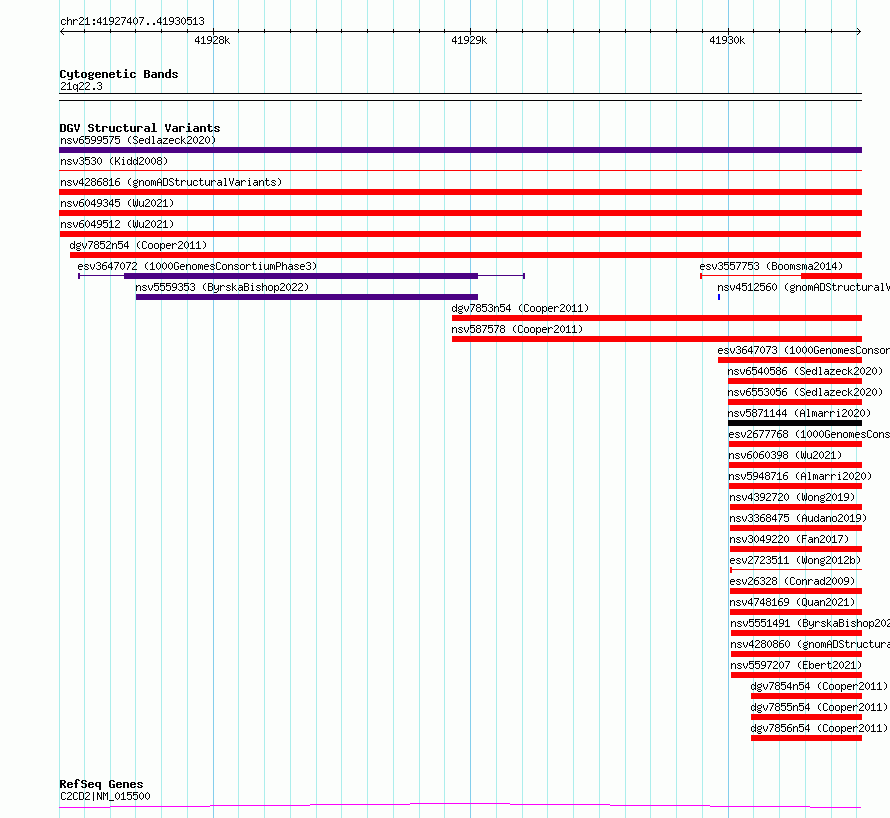
Task: Select nsv6060398 (Wu2021) variant
Action: (785, 455)
